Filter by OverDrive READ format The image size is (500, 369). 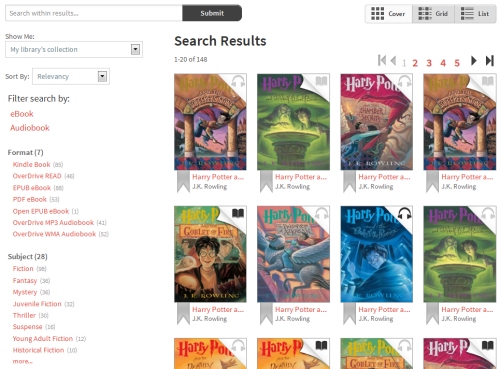(37, 176)
